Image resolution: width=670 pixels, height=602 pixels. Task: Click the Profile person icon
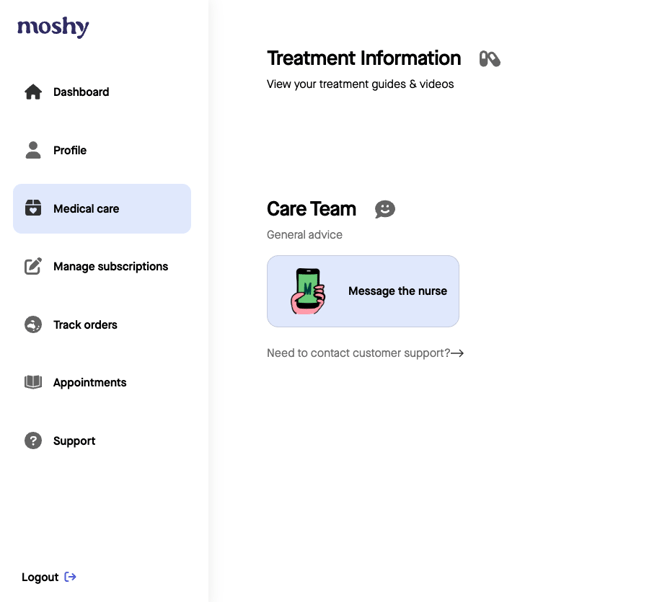[x=33, y=150]
